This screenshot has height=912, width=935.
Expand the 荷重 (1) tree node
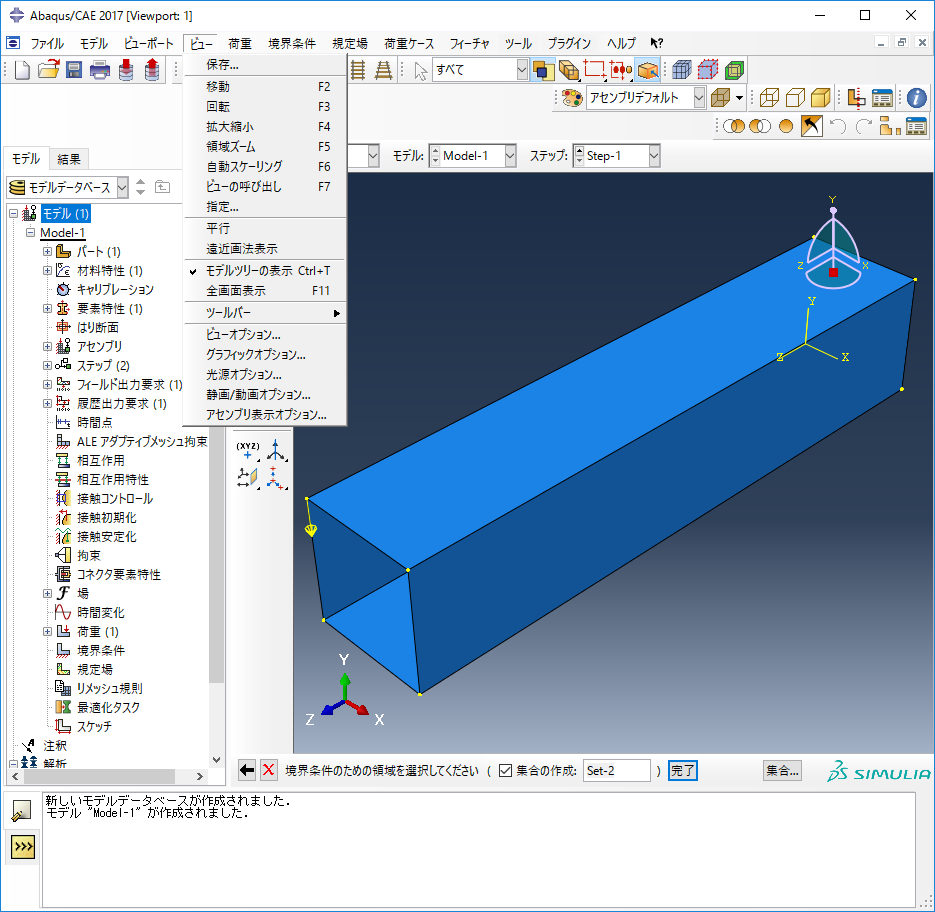[x=47, y=632]
